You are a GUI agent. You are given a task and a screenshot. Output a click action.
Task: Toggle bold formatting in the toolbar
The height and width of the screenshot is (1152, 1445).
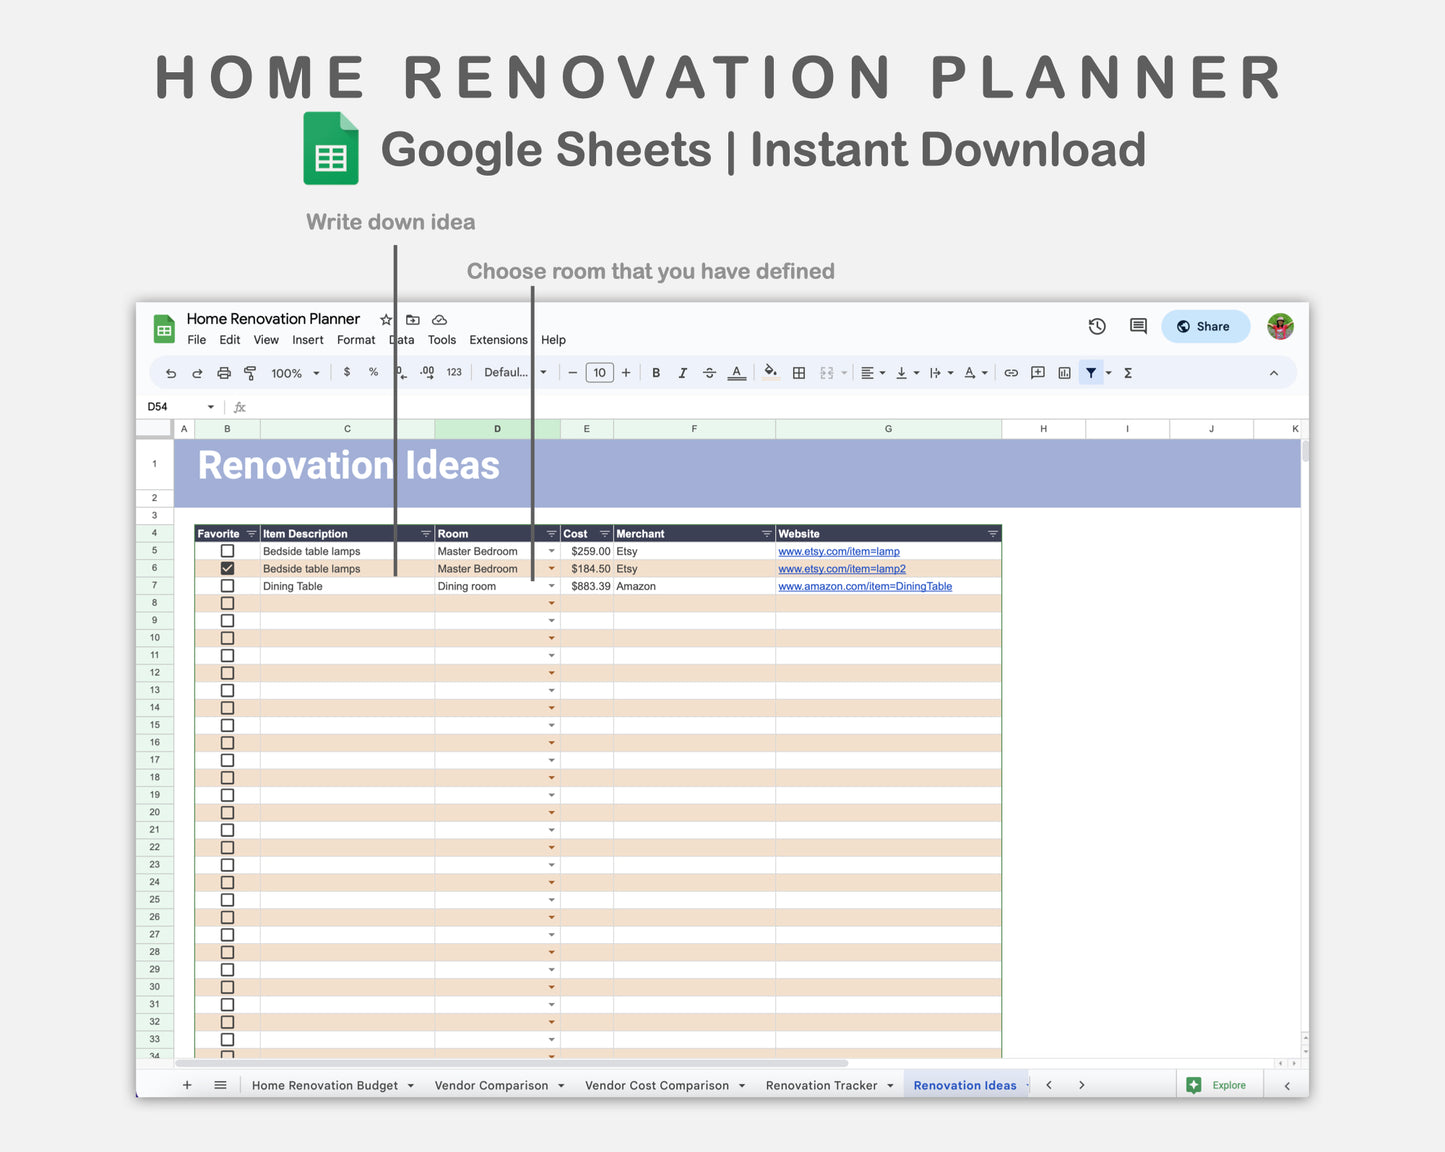656,372
